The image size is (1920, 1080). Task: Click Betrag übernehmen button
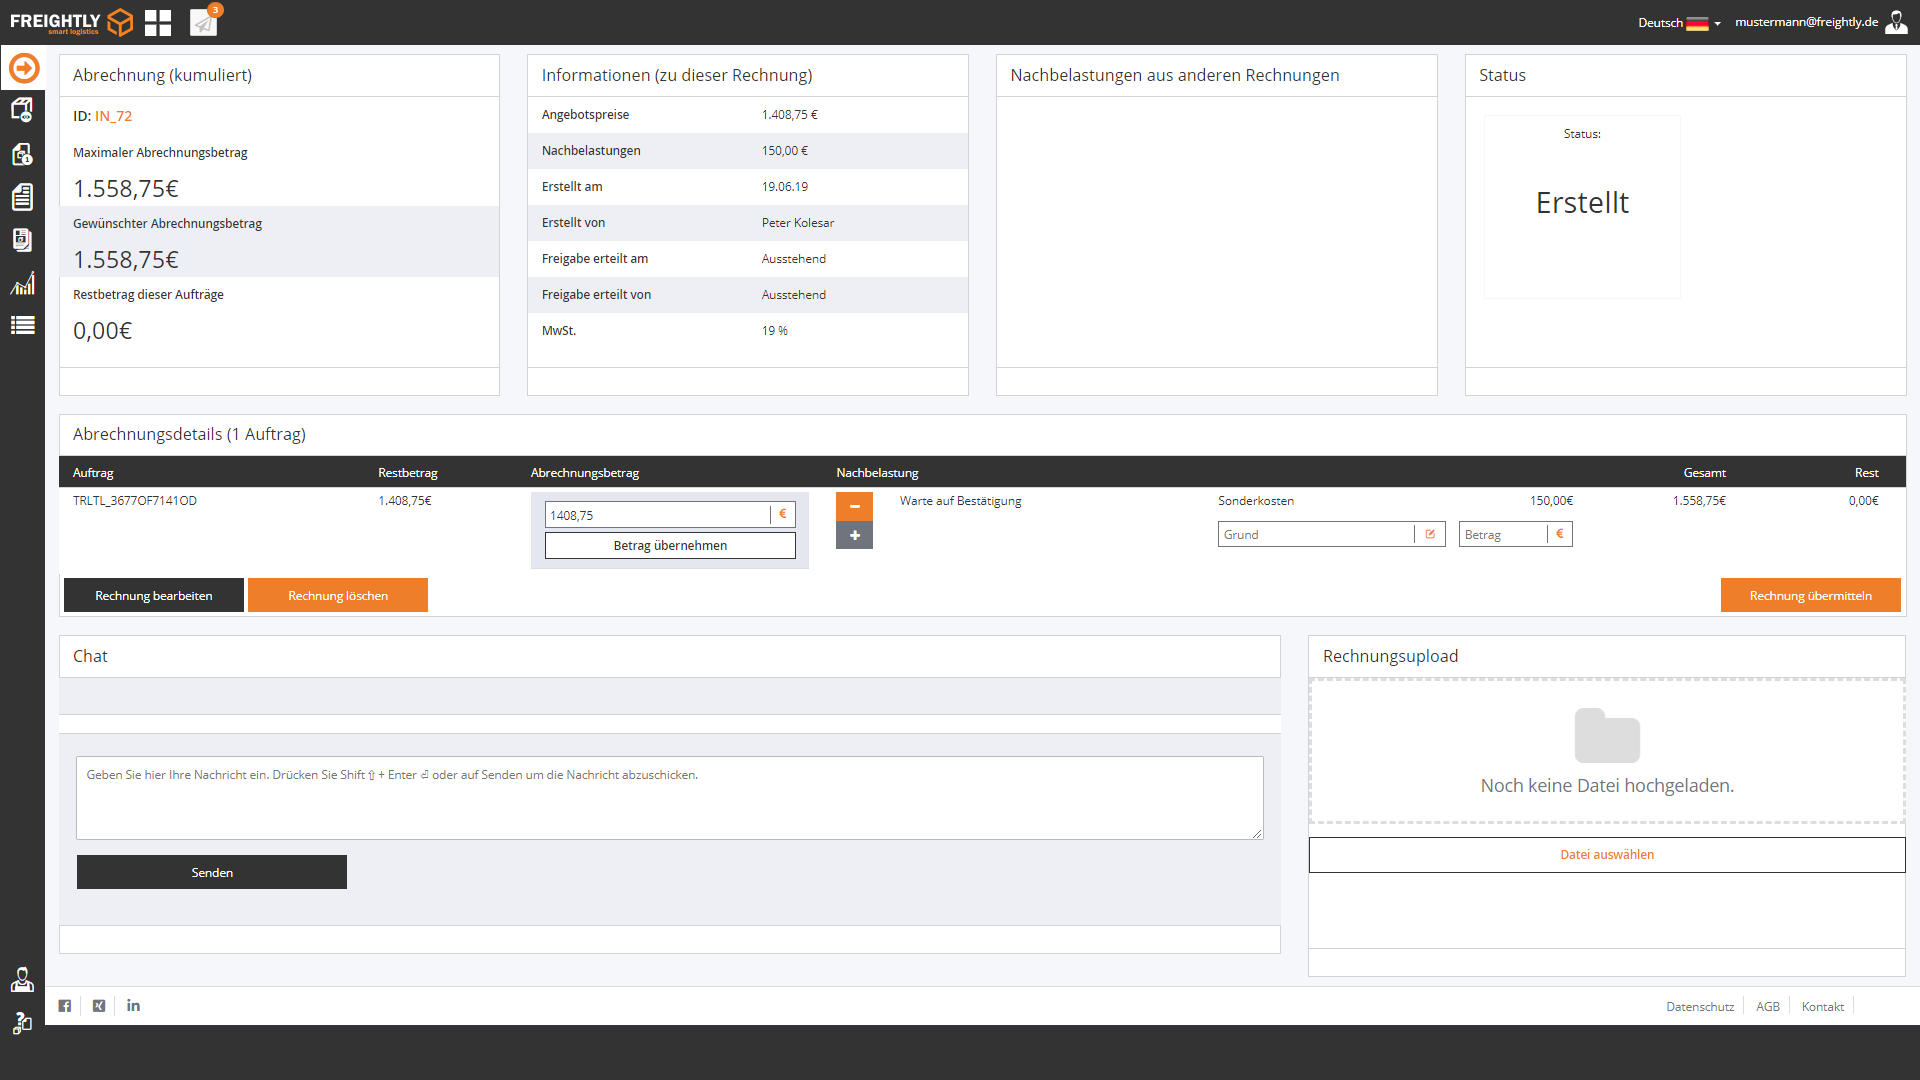[x=670, y=545]
